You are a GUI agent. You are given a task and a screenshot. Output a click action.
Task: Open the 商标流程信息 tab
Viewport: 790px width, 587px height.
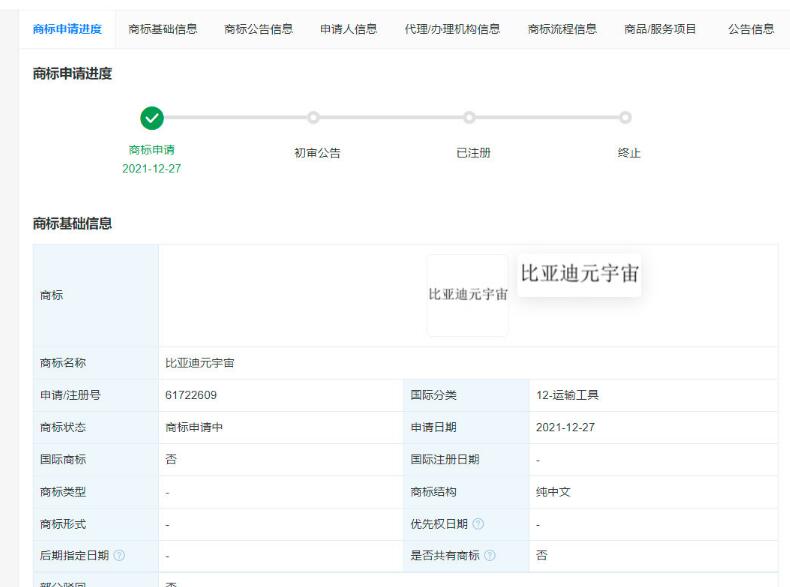562,29
